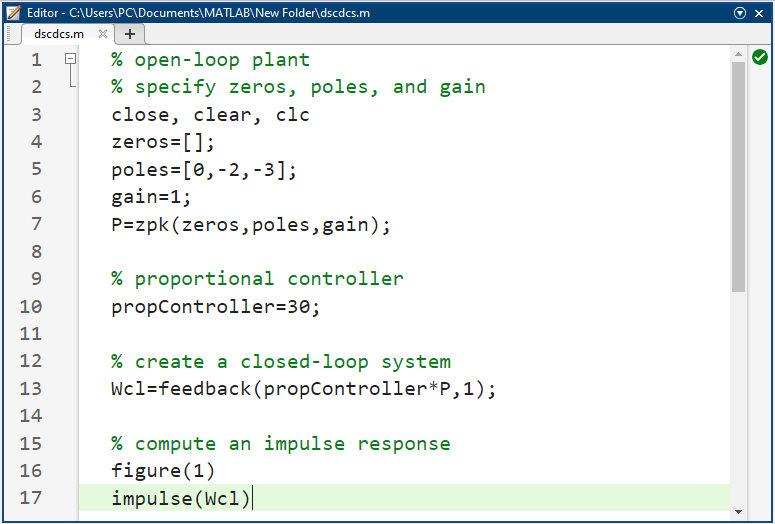This screenshot has height=524, width=775.
Task: Add a new tab with the plus button
Action: [x=129, y=34]
